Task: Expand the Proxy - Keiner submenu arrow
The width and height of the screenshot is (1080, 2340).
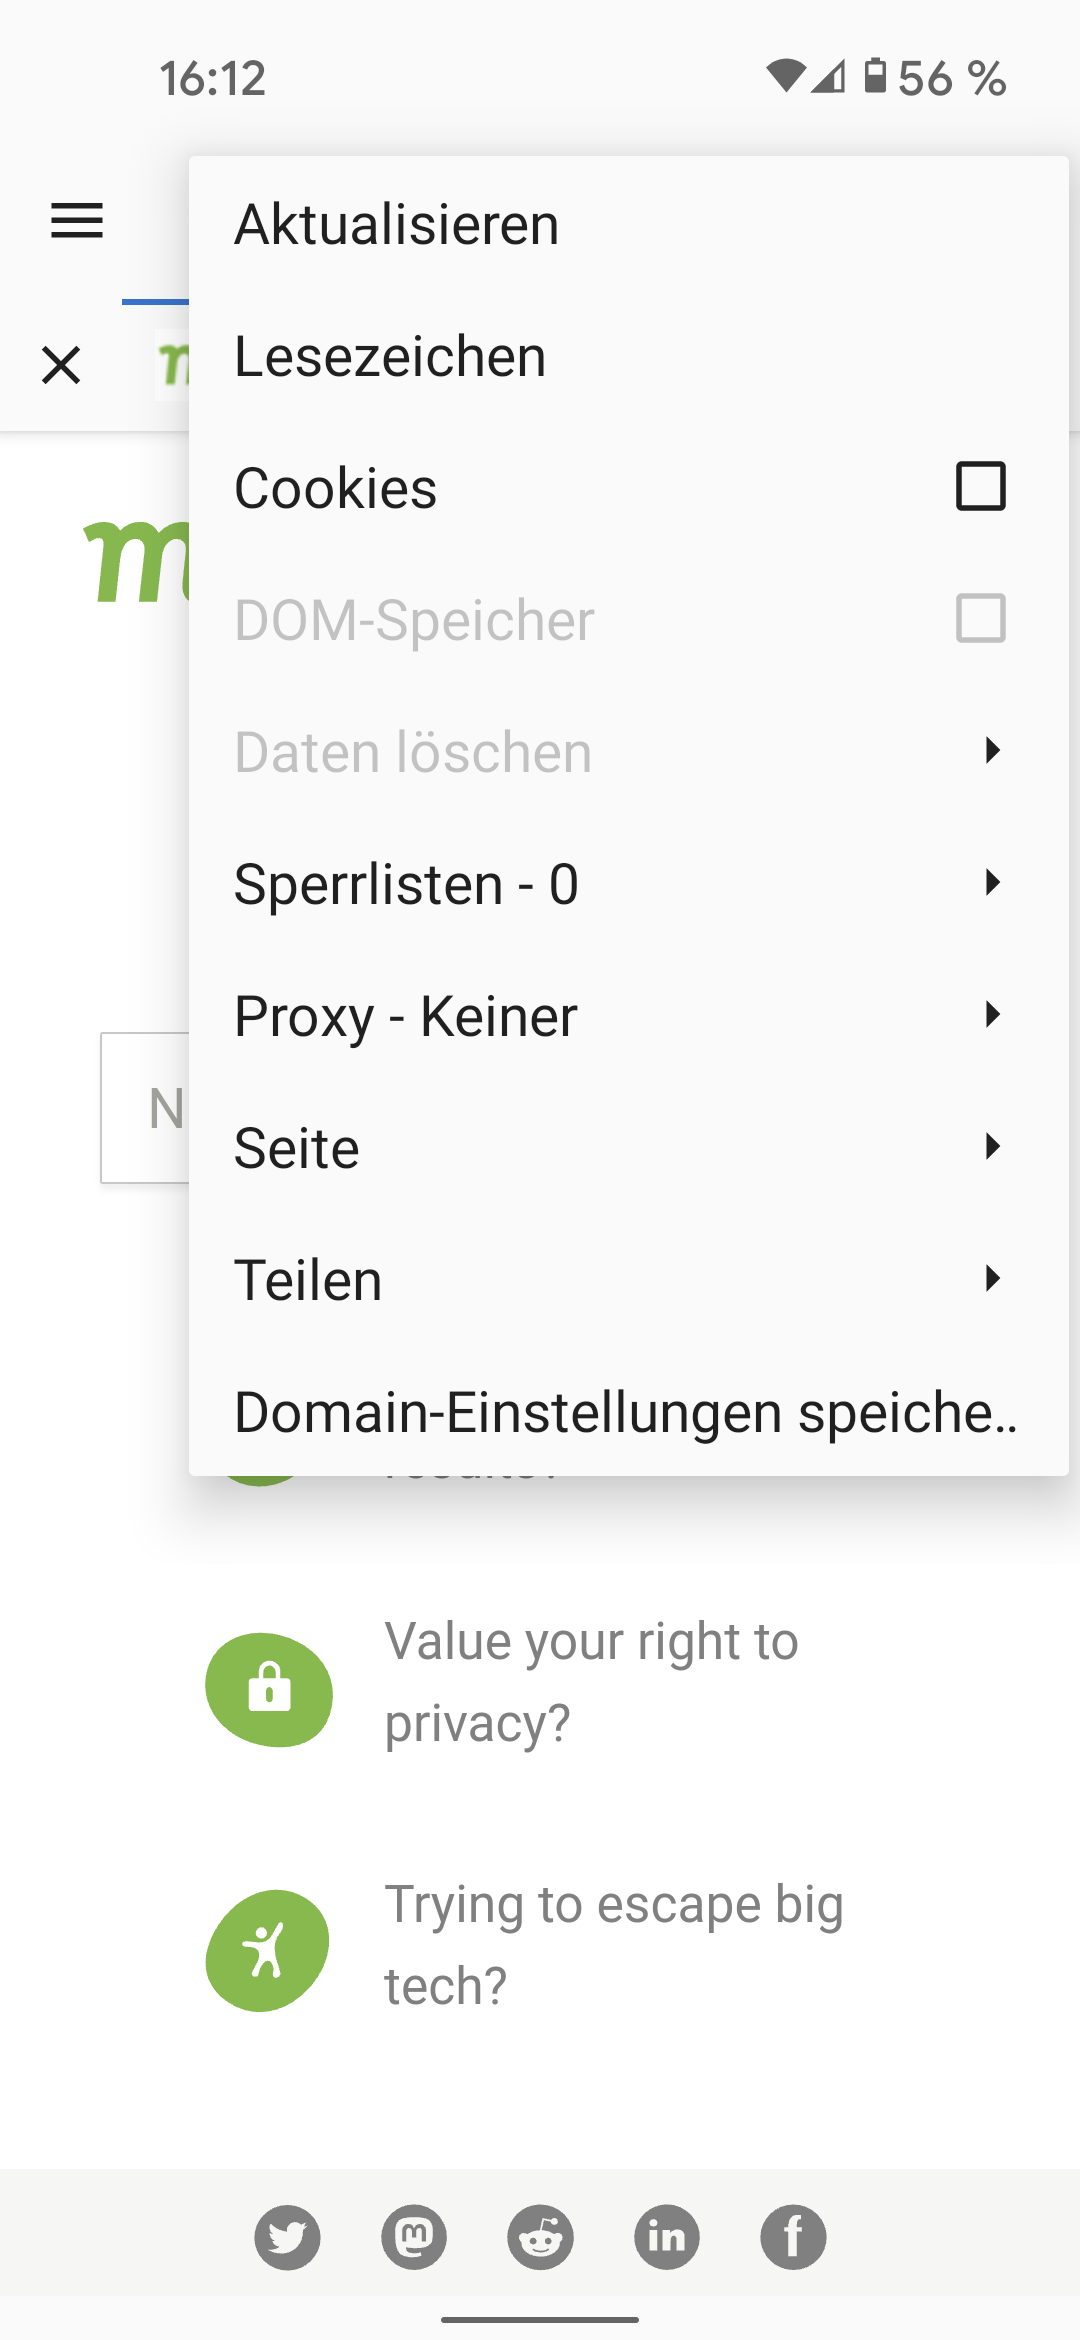Action: (991, 1015)
